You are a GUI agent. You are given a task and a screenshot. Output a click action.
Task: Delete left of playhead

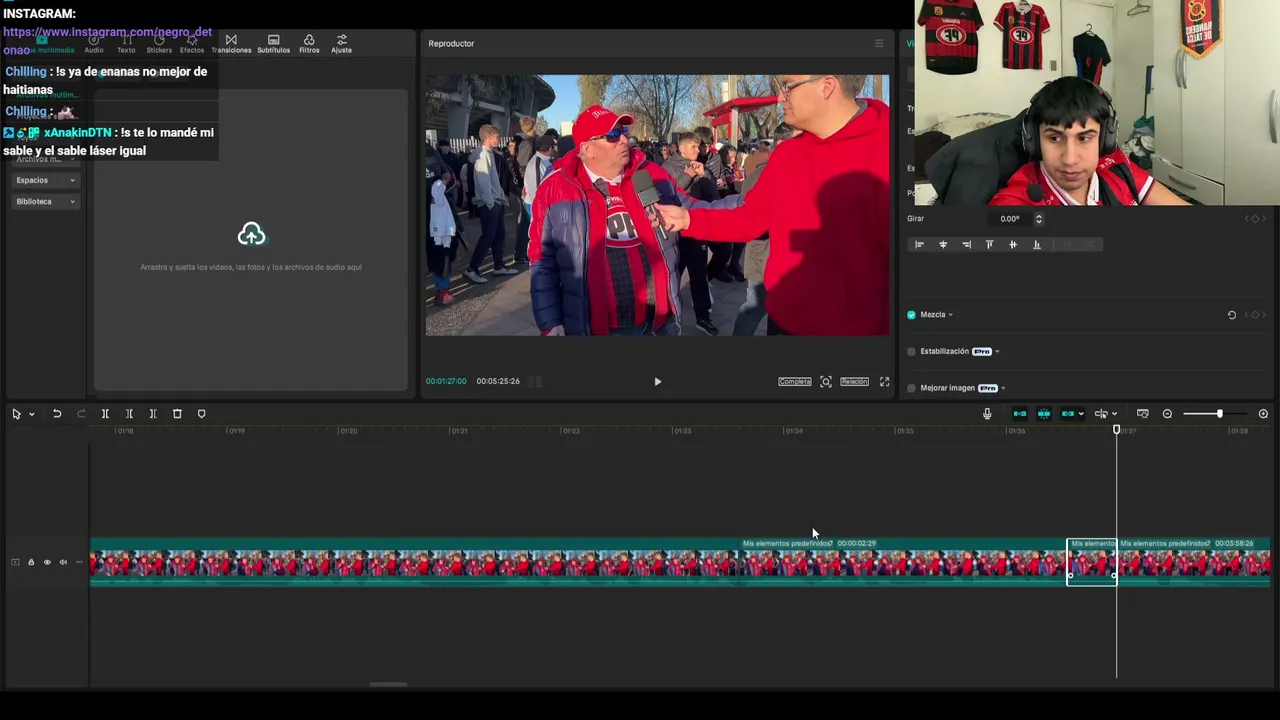tap(129, 414)
